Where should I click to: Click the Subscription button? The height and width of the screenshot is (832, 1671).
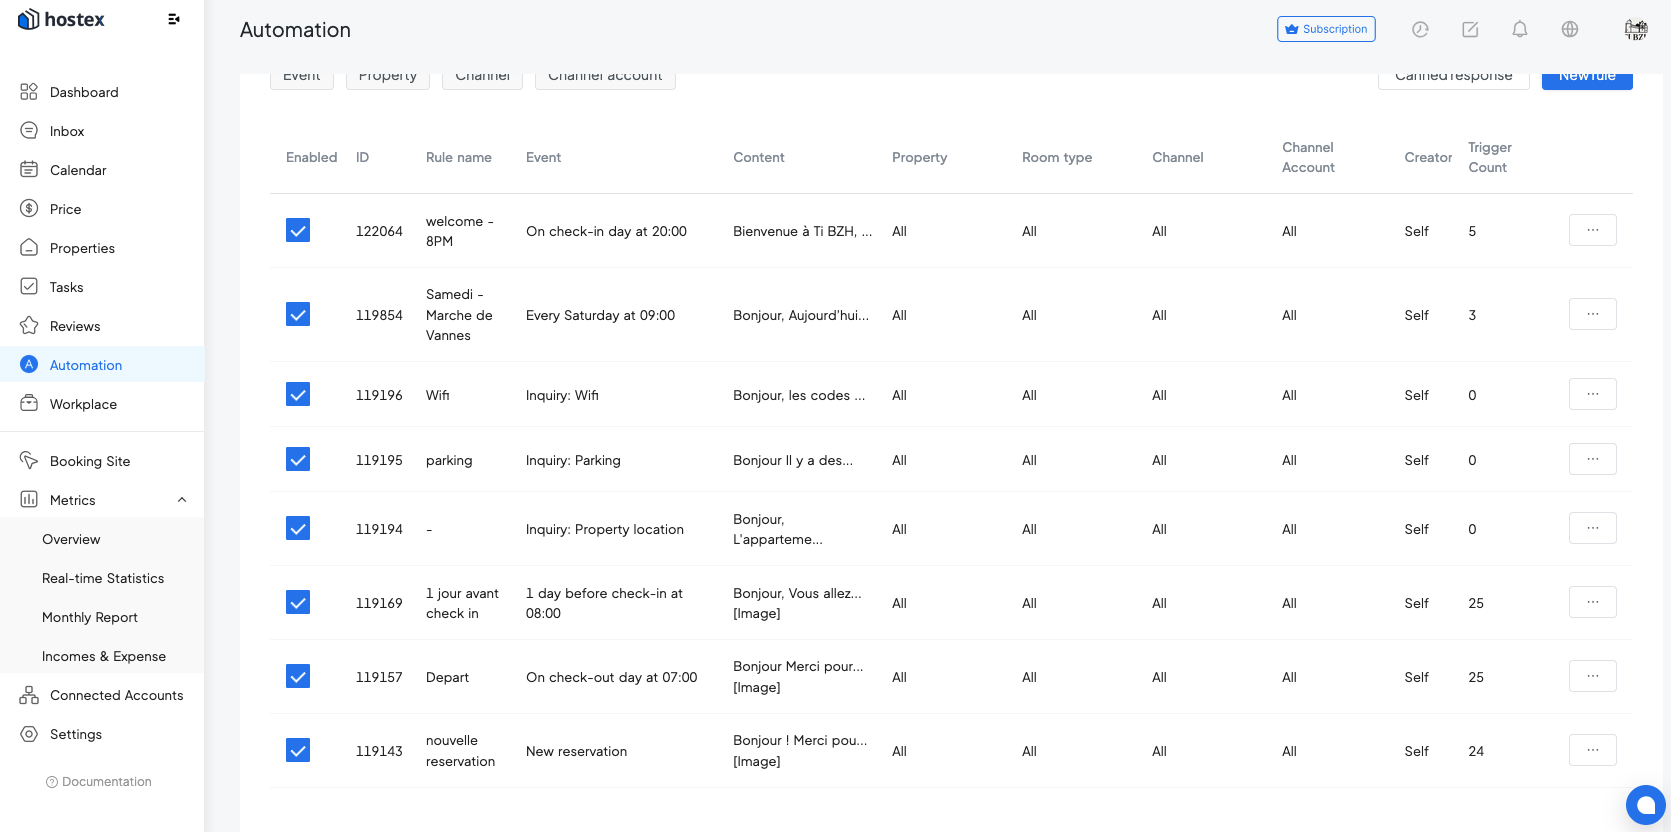(x=1325, y=29)
